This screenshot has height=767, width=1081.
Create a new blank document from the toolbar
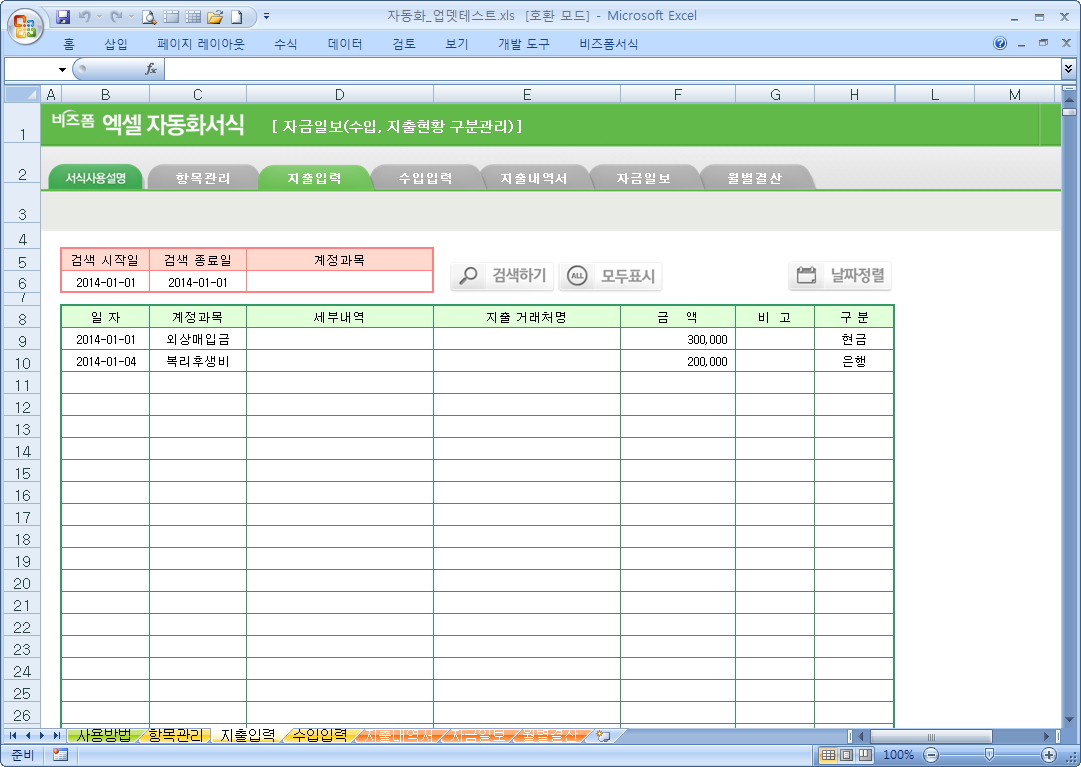coord(236,16)
